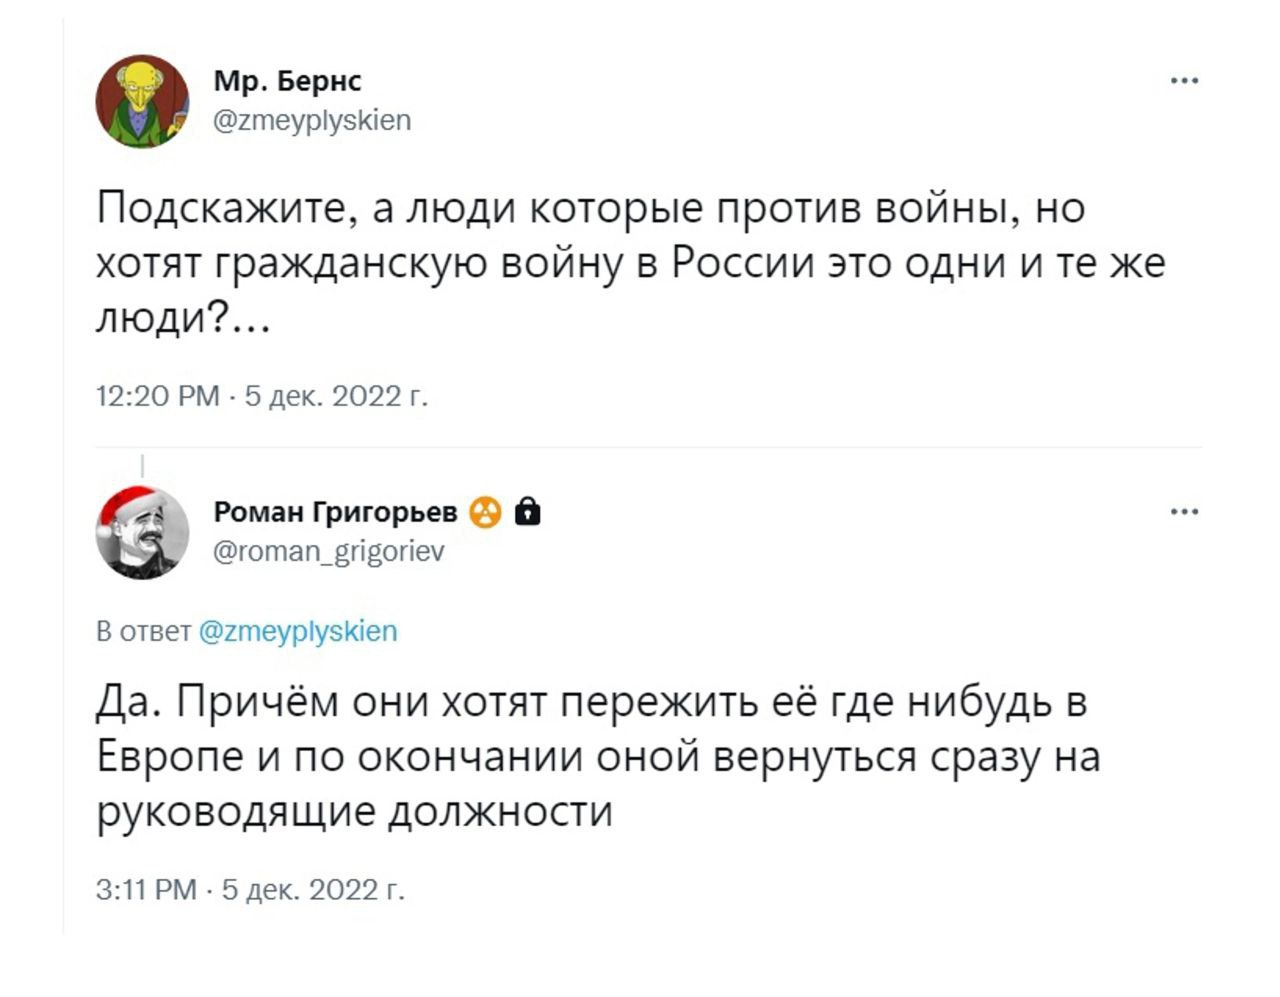Screen dimensions: 1280x997
Task: Click the word "Европе" in the reply
Action: 170,757
